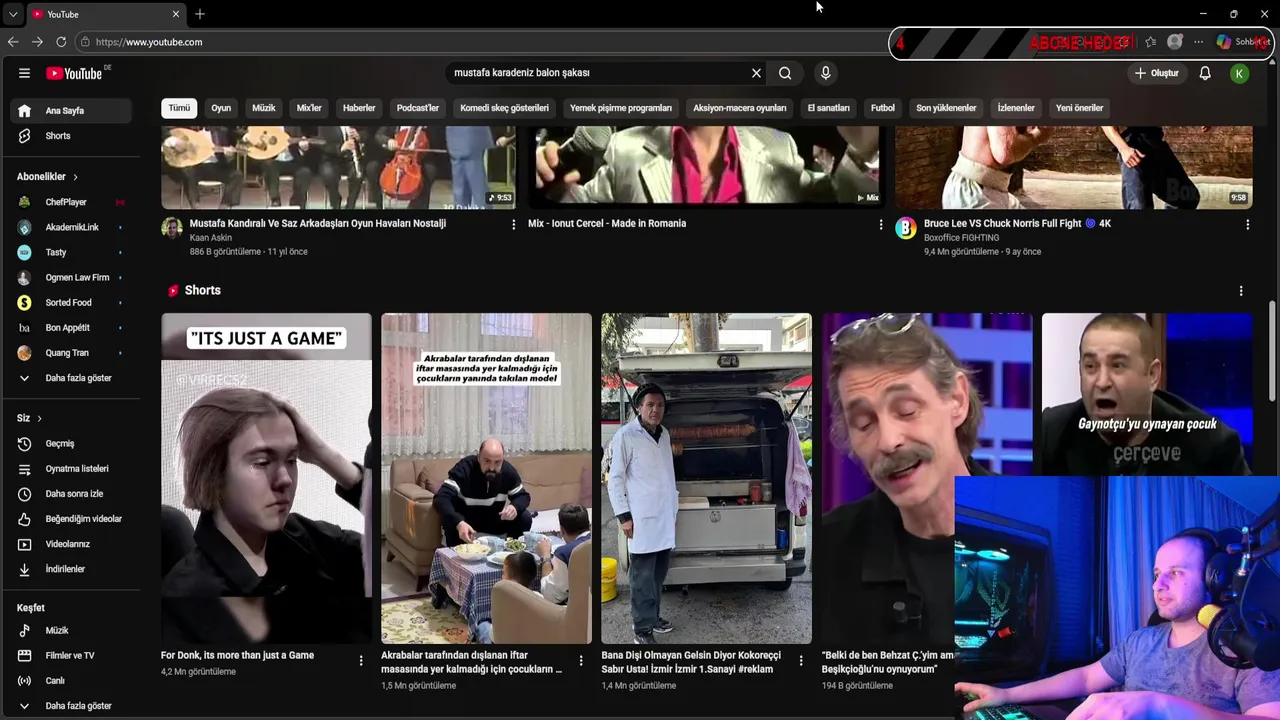Open Canlı in sidebar
1280x720 pixels.
pos(71,681)
